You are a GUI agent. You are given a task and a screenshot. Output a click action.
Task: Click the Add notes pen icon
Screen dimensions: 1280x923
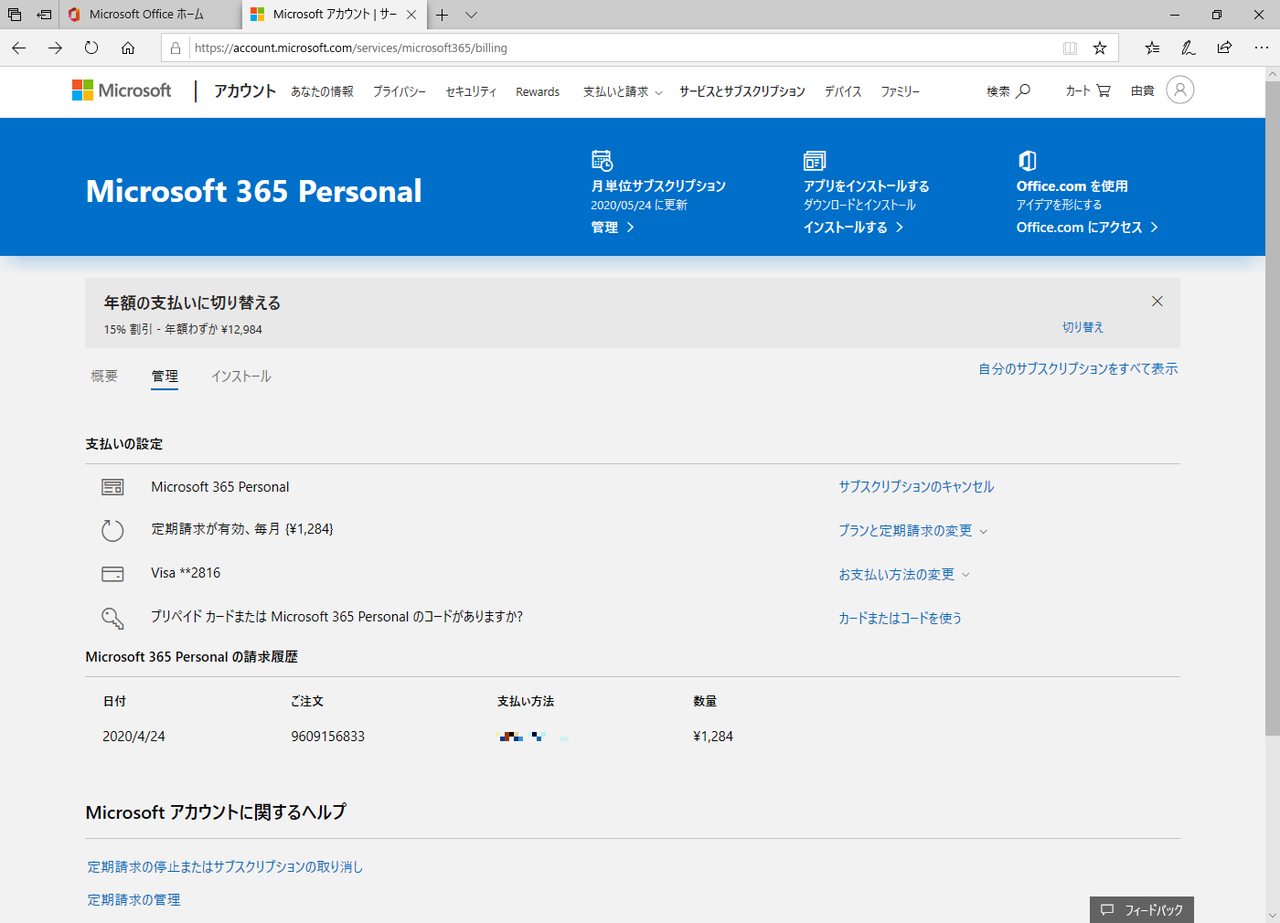click(x=1188, y=47)
